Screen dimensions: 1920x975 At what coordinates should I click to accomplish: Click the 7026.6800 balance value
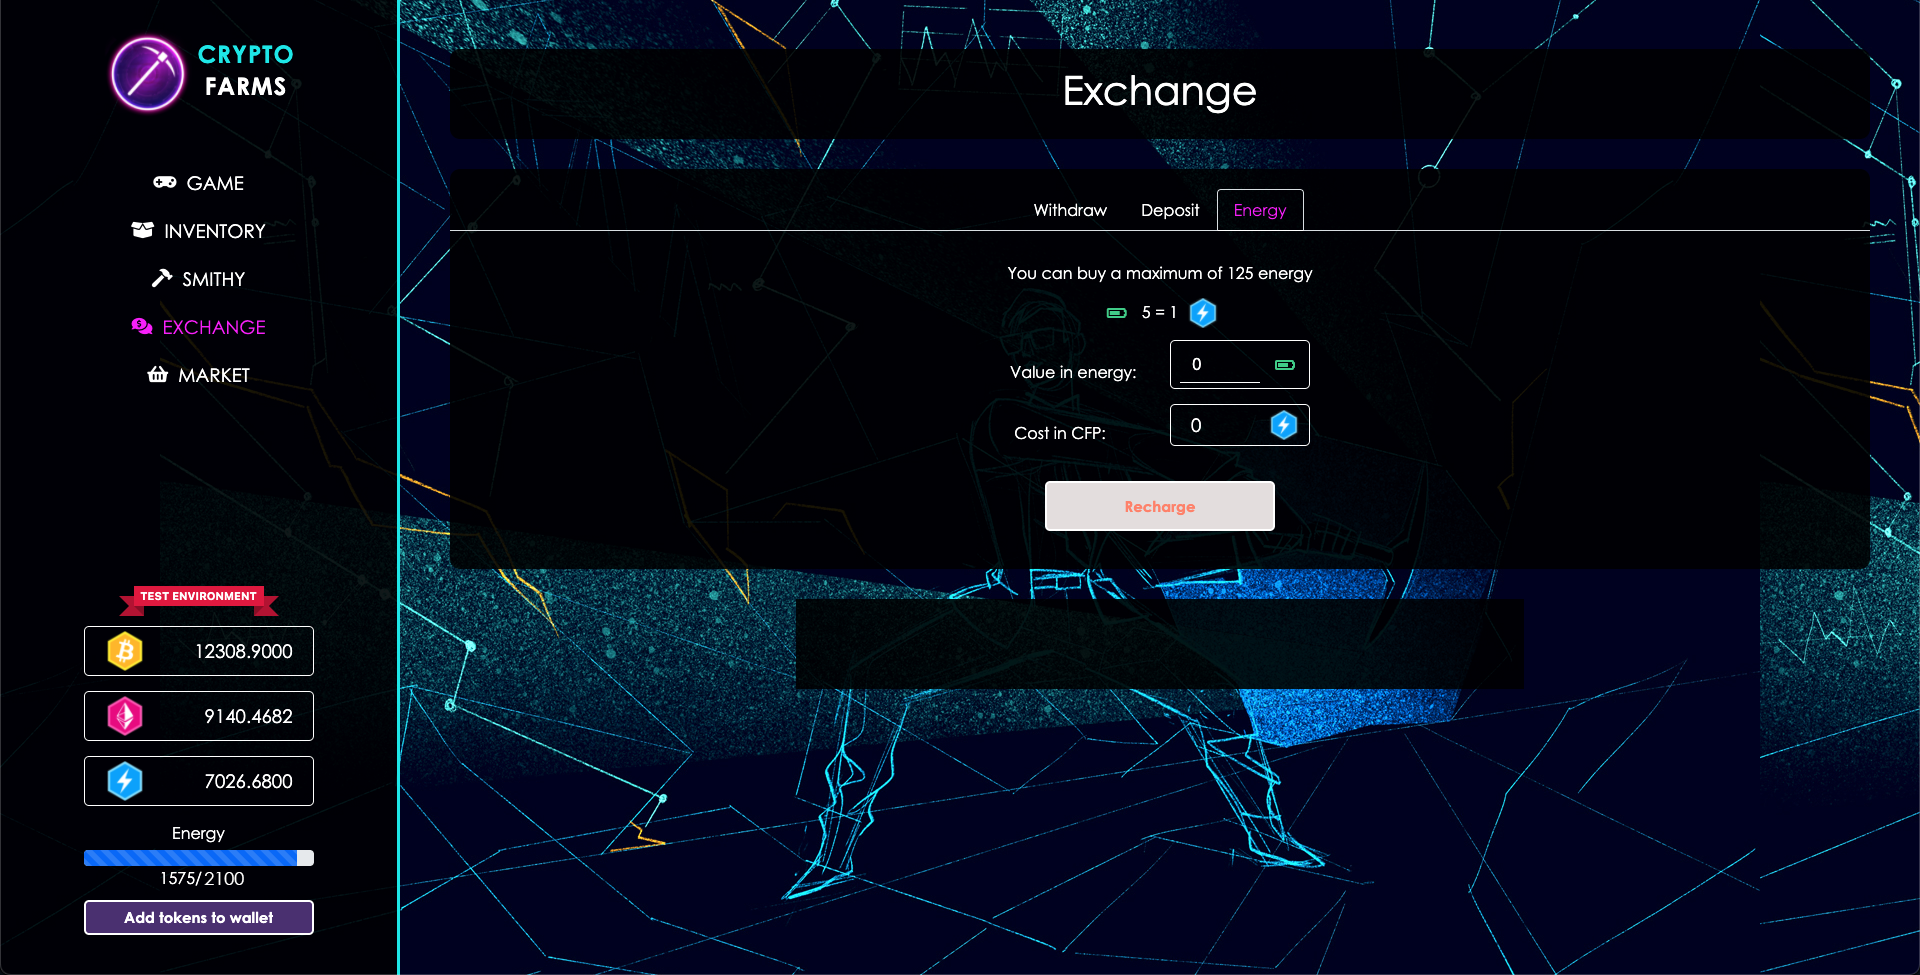tap(248, 782)
